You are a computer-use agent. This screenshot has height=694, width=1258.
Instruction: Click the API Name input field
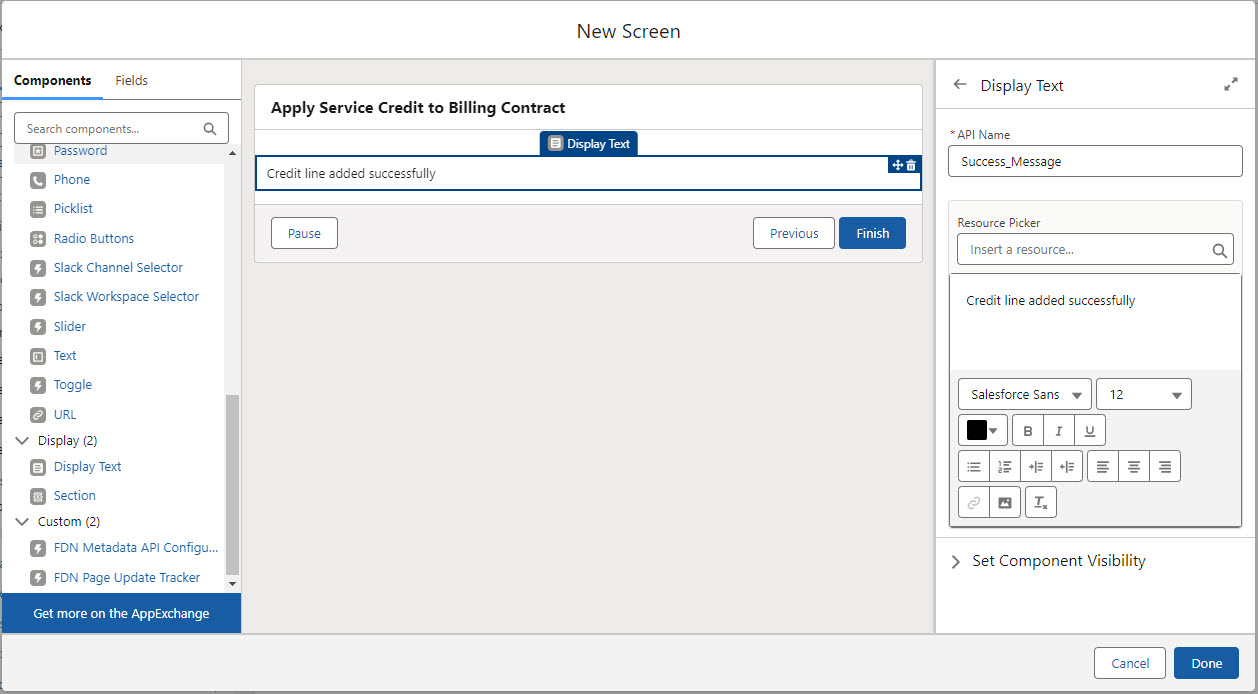pyautogui.click(x=1095, y=161)
